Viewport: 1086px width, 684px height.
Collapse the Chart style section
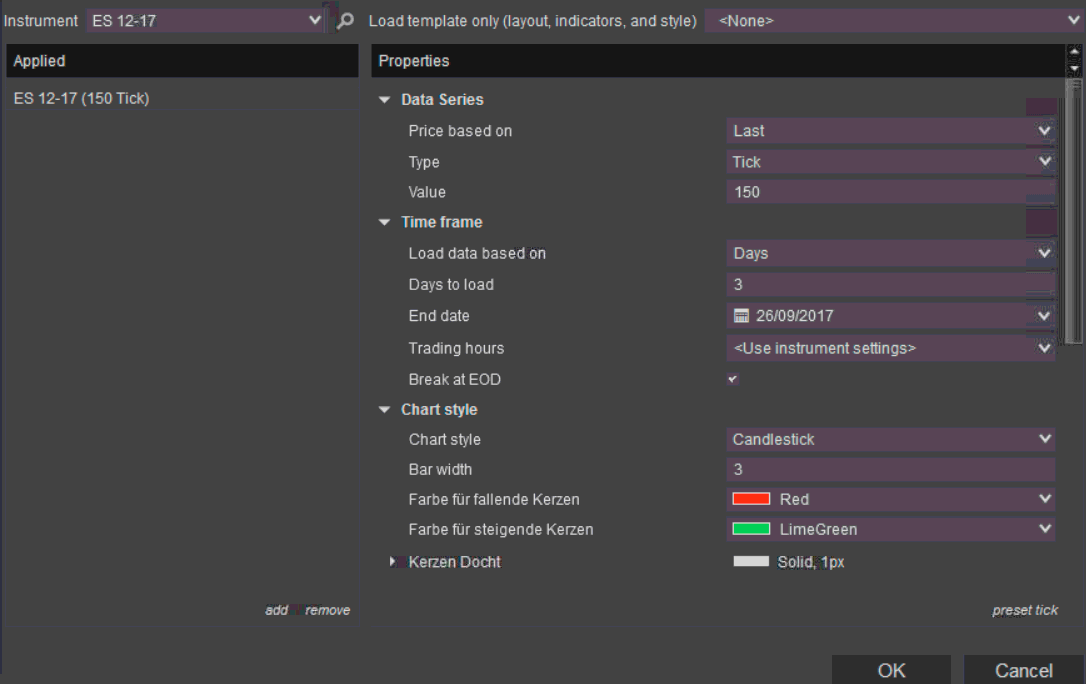click(x=385, y=410)
